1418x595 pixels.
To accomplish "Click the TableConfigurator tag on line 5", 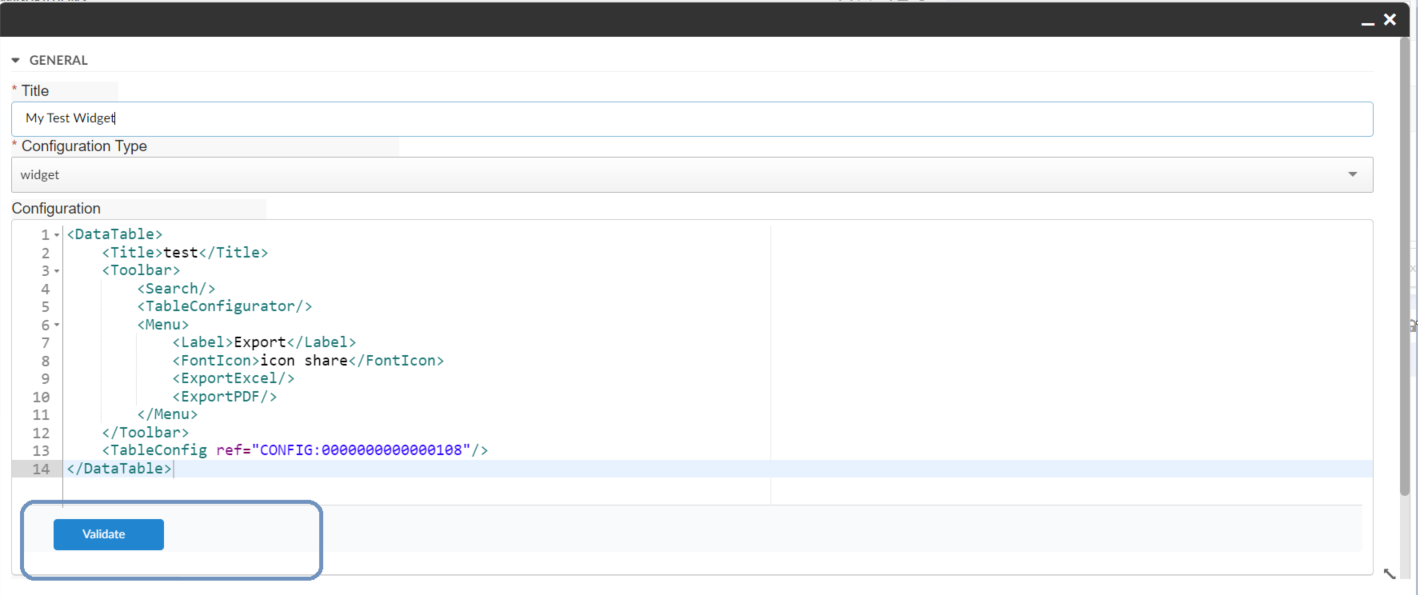I will (225, 307).
